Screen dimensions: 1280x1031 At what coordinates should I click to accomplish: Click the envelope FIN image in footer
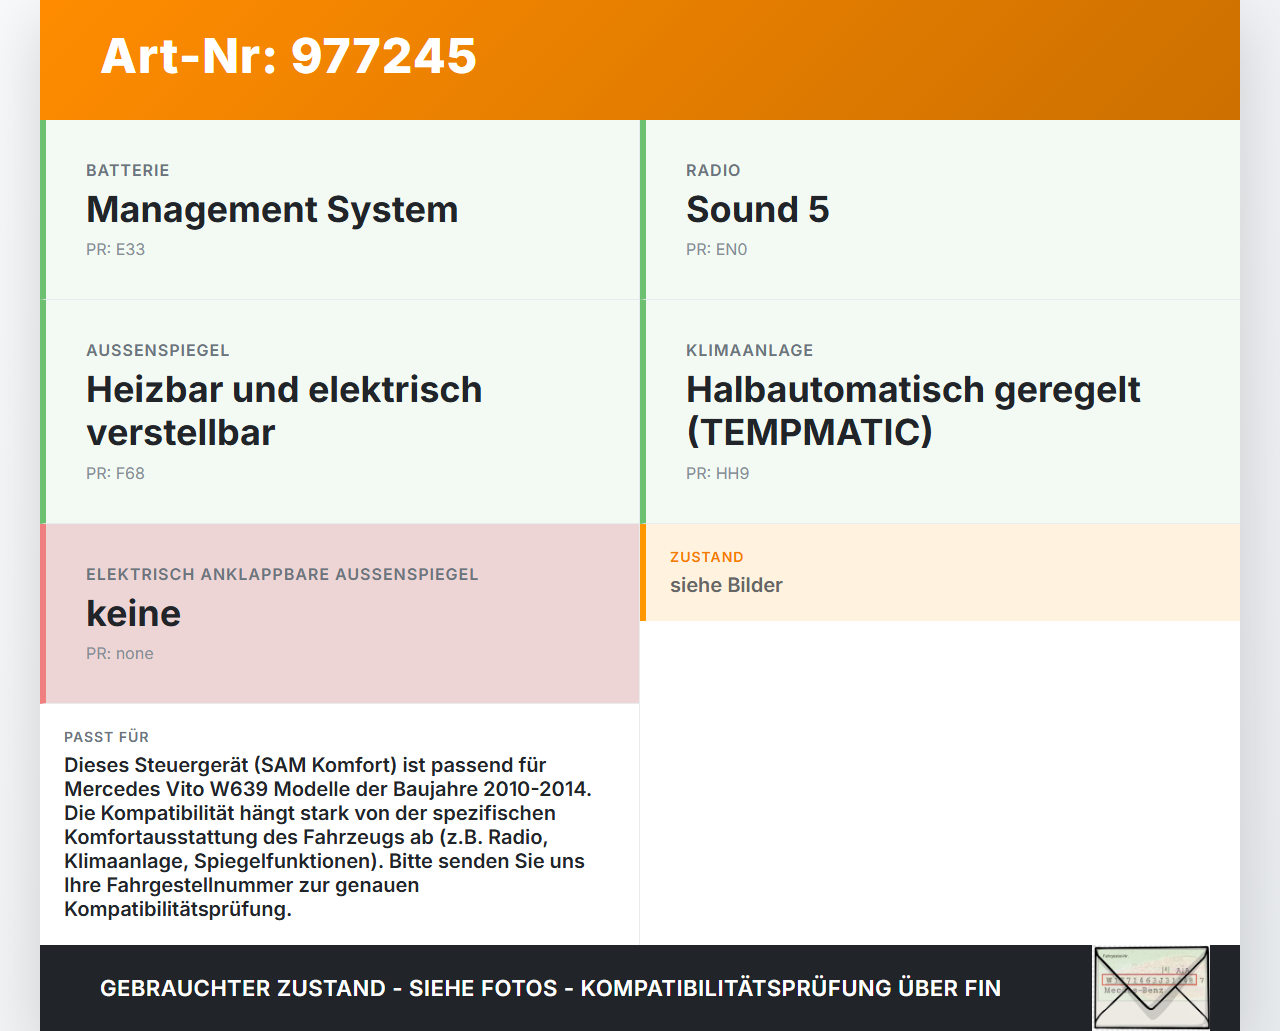point(1151,987)
